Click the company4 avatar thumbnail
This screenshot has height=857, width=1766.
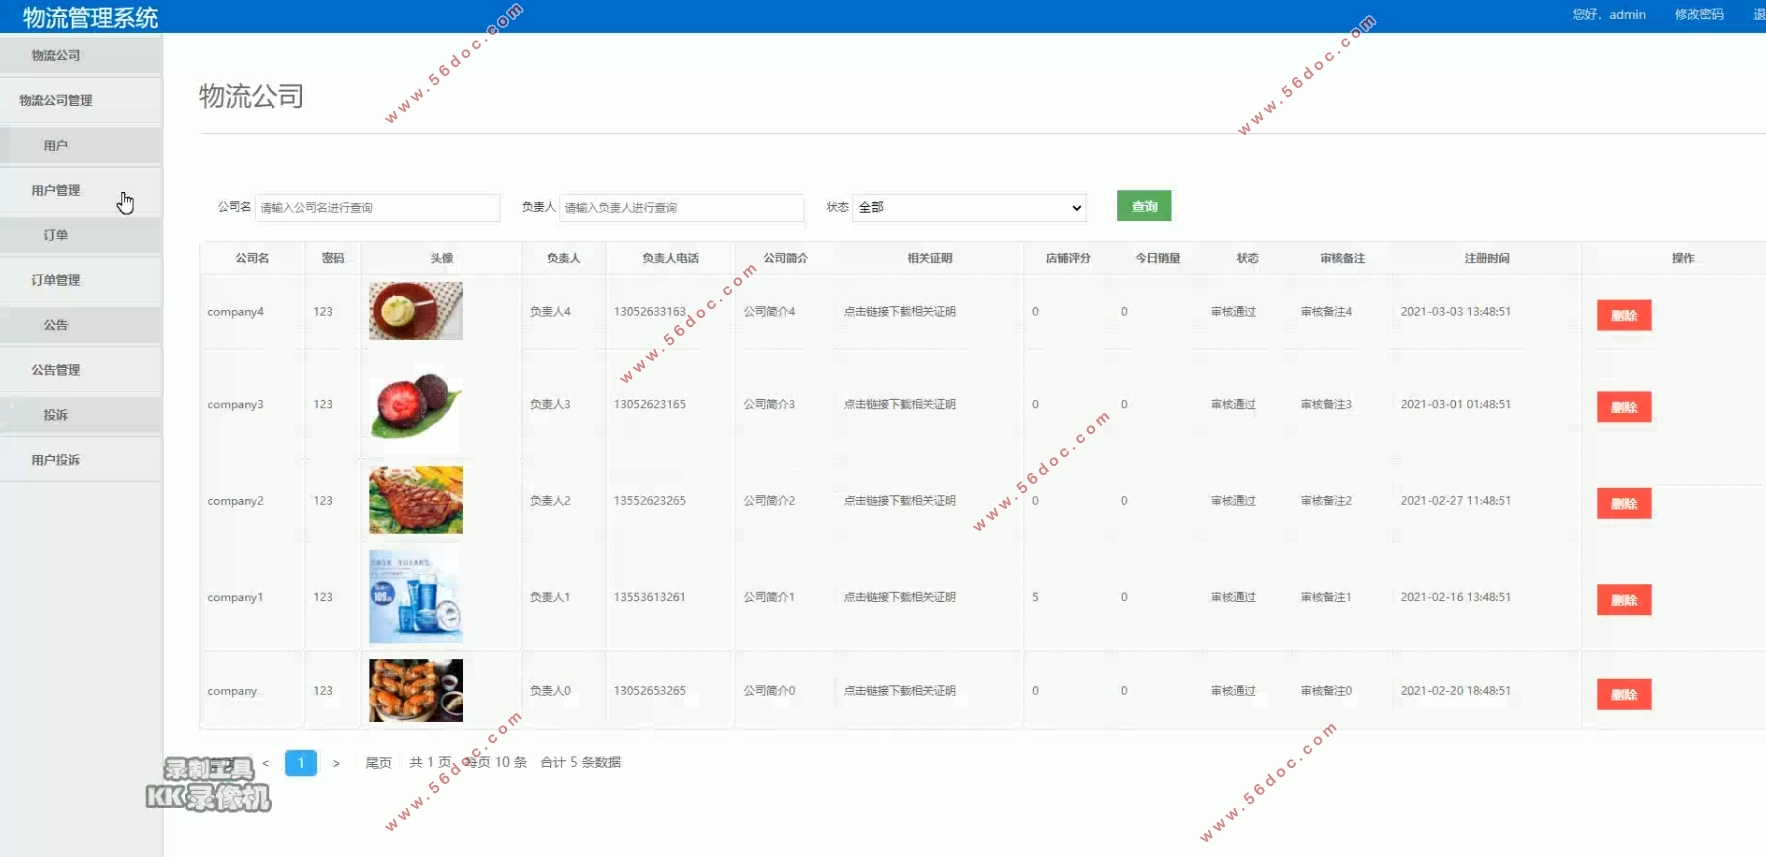pos(415,311)
